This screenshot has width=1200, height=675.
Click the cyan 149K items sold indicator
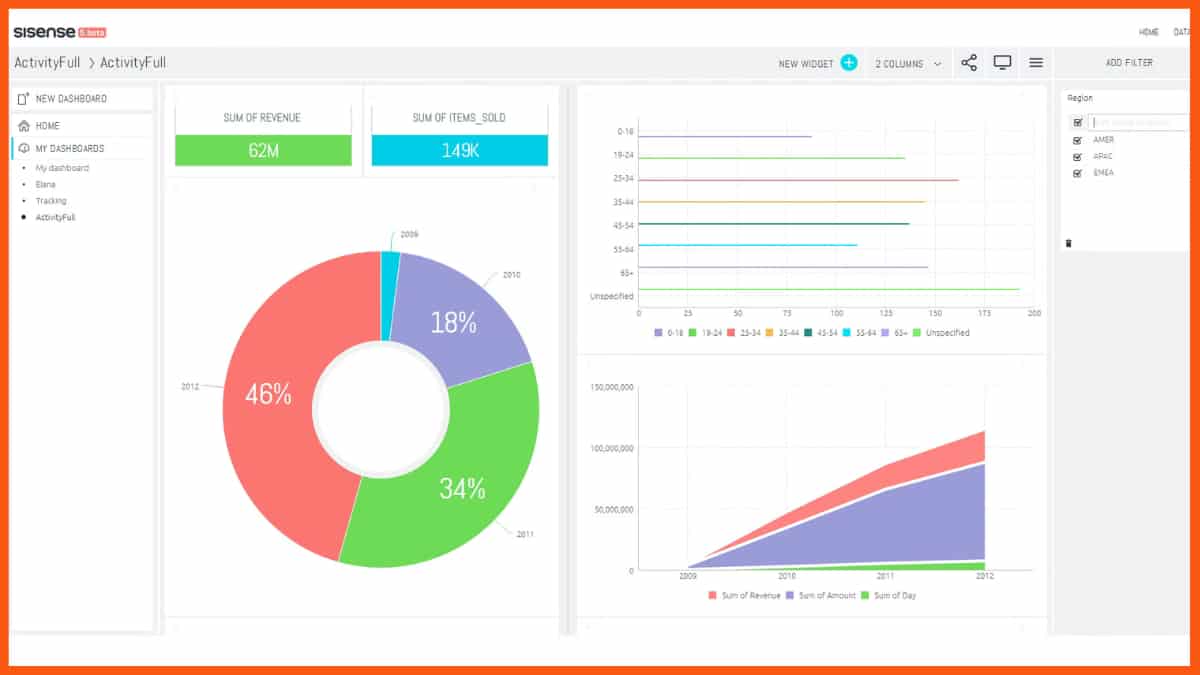point(460,150)
